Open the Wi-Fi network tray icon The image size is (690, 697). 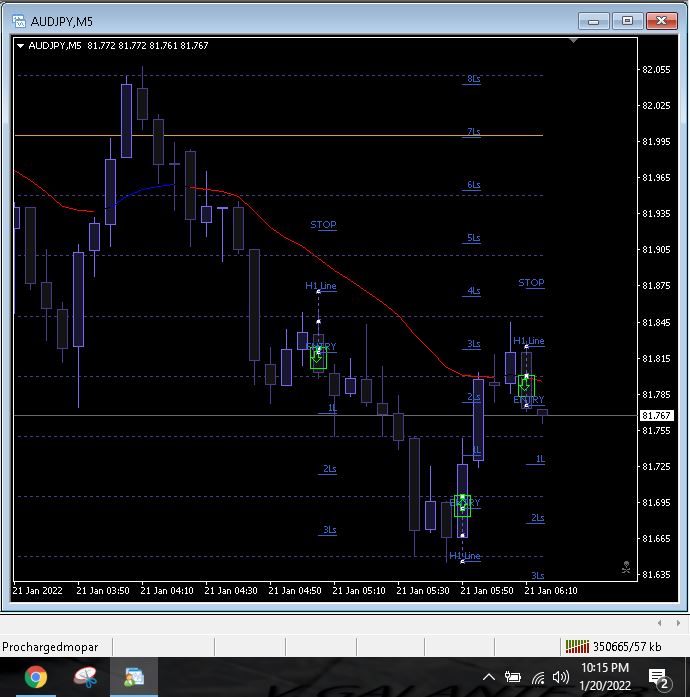tap(538, 677)
